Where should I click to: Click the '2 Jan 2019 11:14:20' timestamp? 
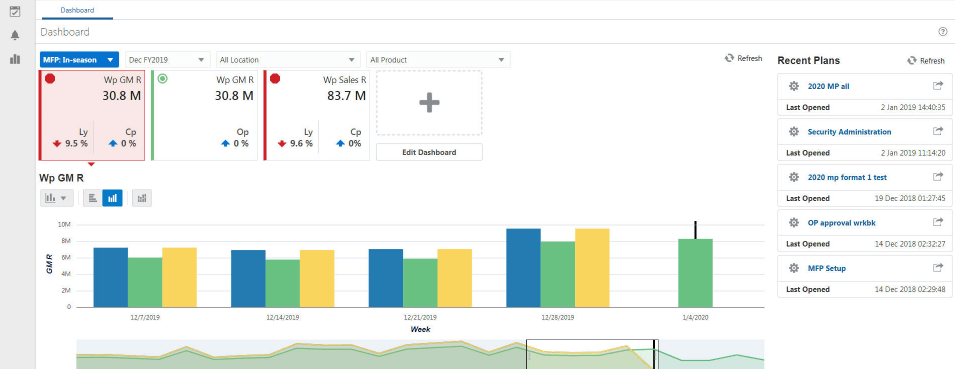pos(913,153)
